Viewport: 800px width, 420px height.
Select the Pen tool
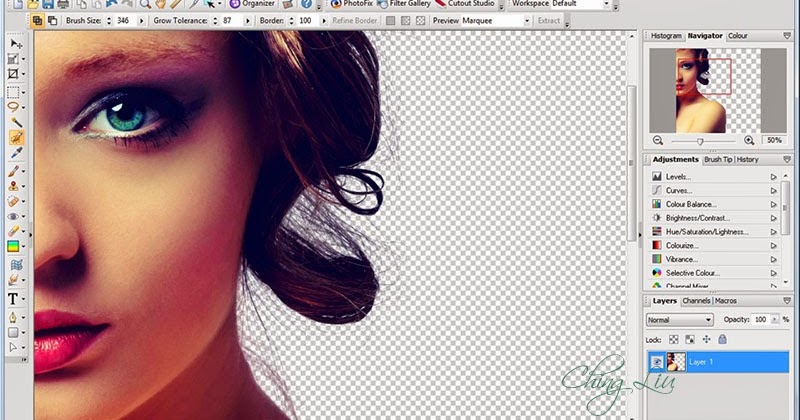pyautogui.click(x=13, y=317)
